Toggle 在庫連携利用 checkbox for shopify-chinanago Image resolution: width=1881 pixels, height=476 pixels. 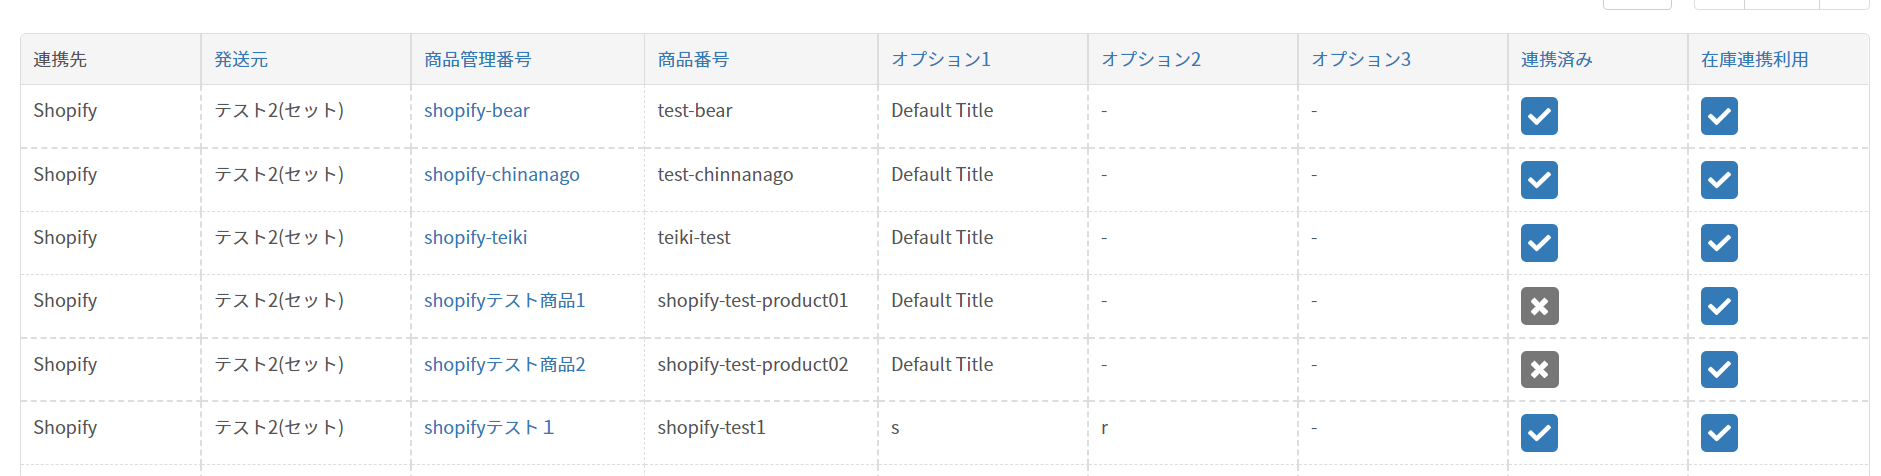click(1719, 180)
